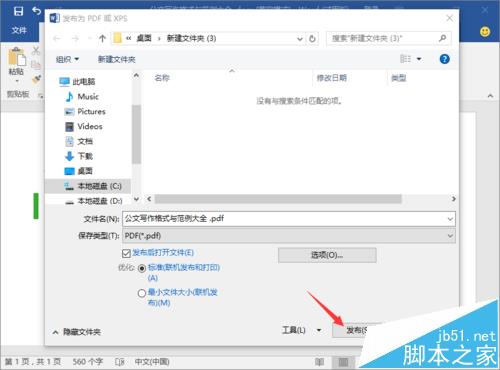500x370 pixels.
Task: Click the 新建文件夹 button
Action: click(117, 59)
